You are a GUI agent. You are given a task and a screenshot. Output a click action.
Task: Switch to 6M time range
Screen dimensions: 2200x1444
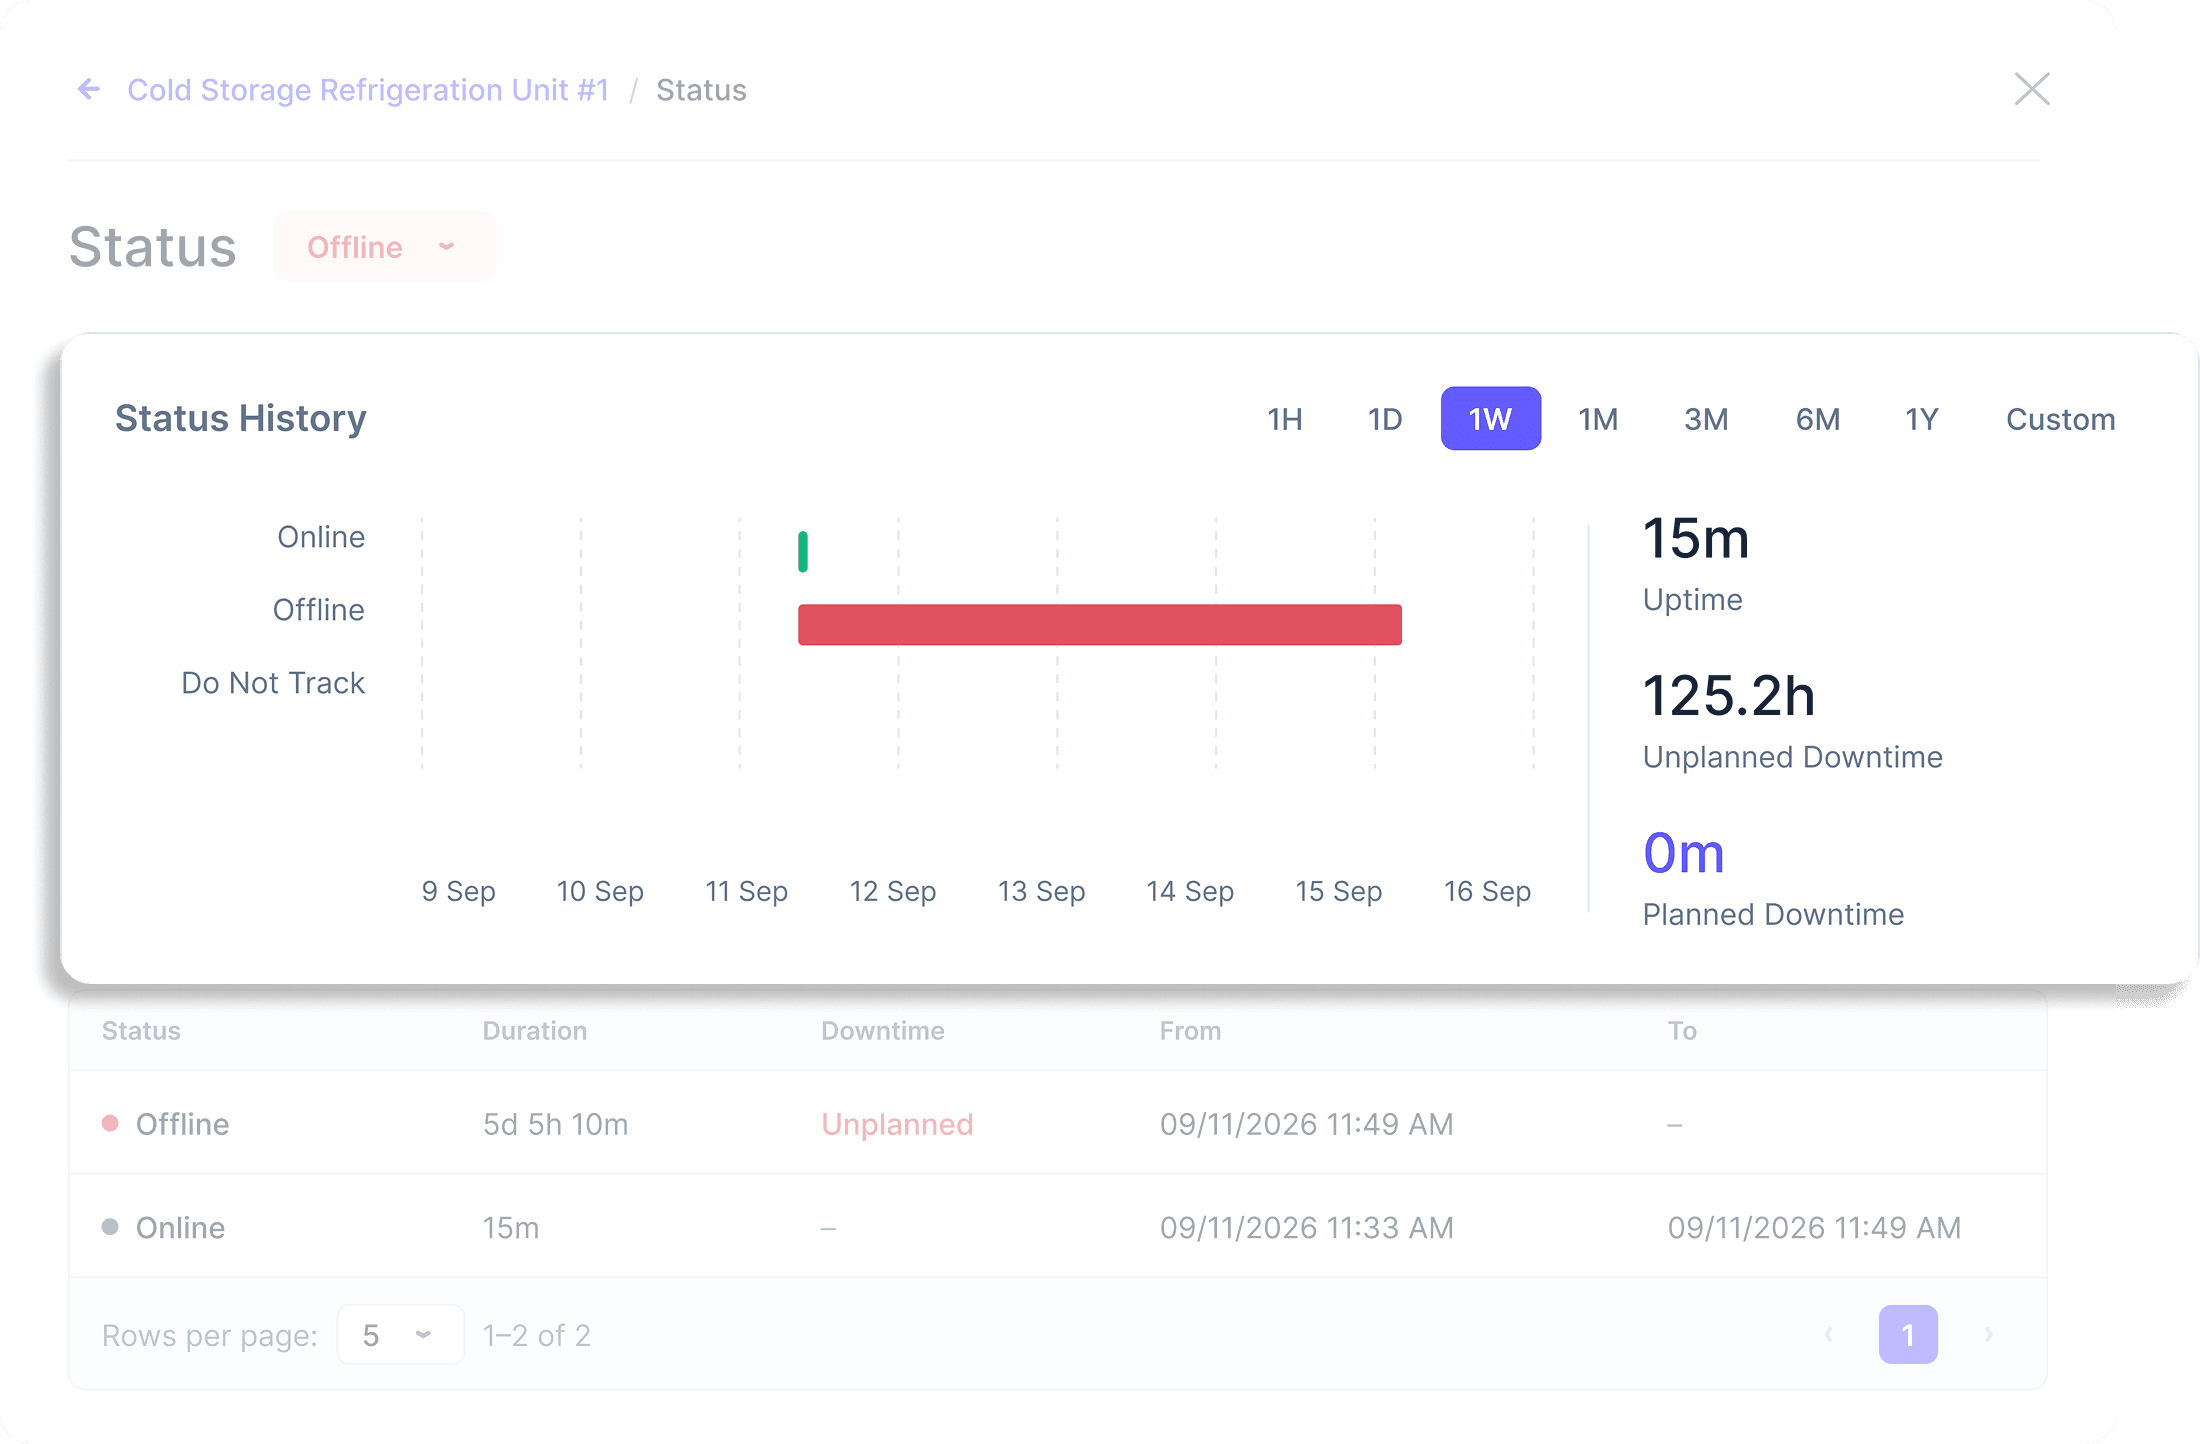1817,419
